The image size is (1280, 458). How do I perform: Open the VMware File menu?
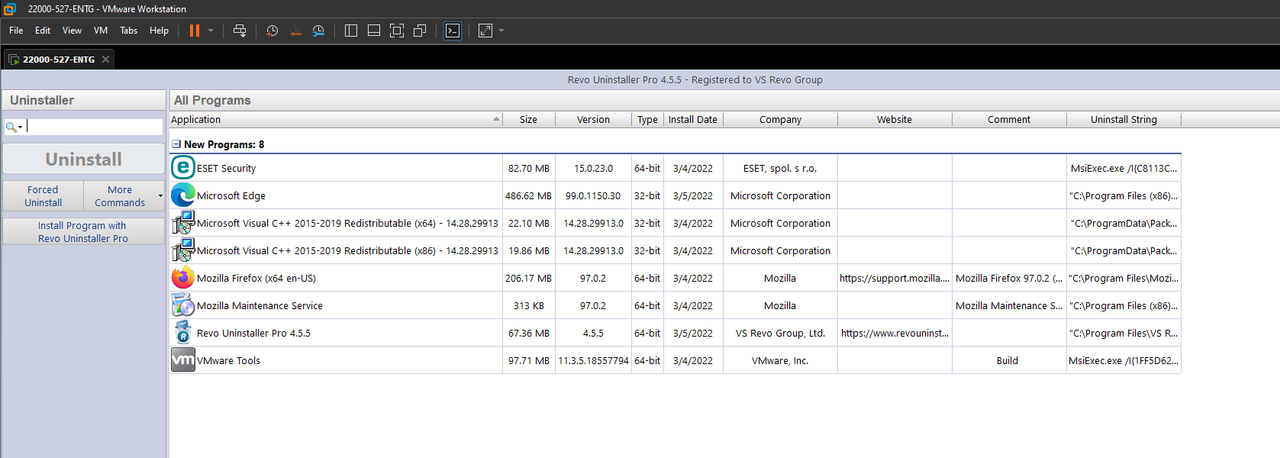(16, 30)
